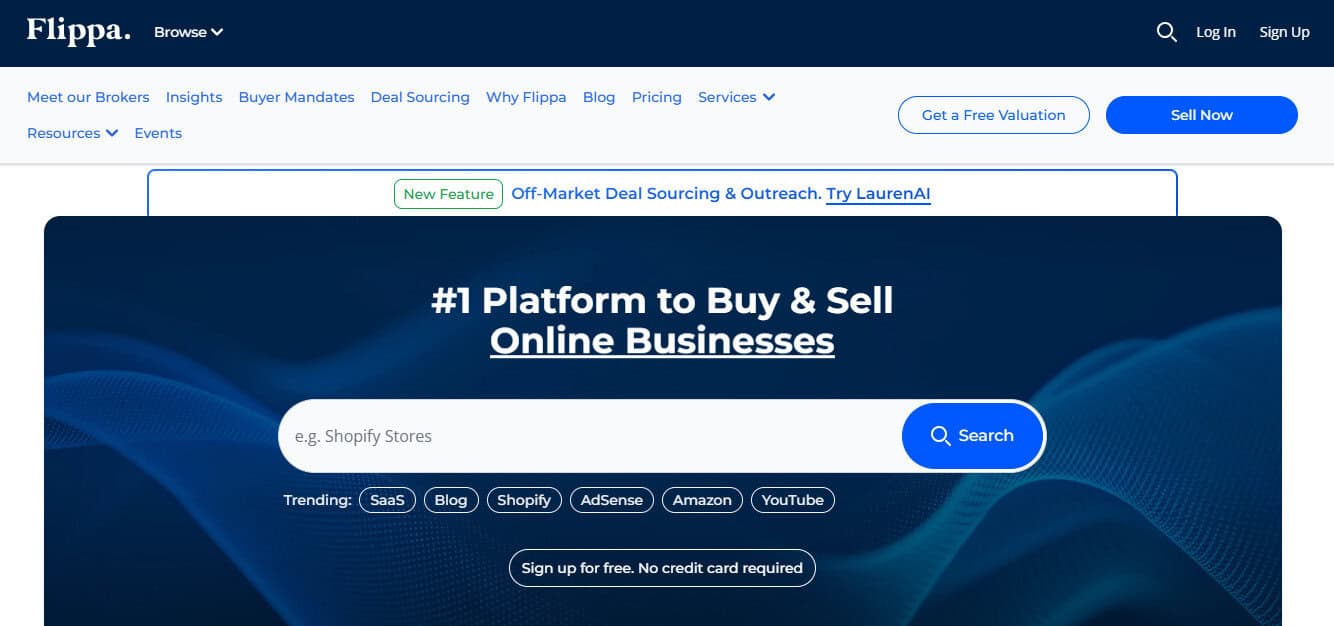Viewport: 1334px width, 626px height.
Task: Select the AdSense trending chip
Action: (612, 500)
